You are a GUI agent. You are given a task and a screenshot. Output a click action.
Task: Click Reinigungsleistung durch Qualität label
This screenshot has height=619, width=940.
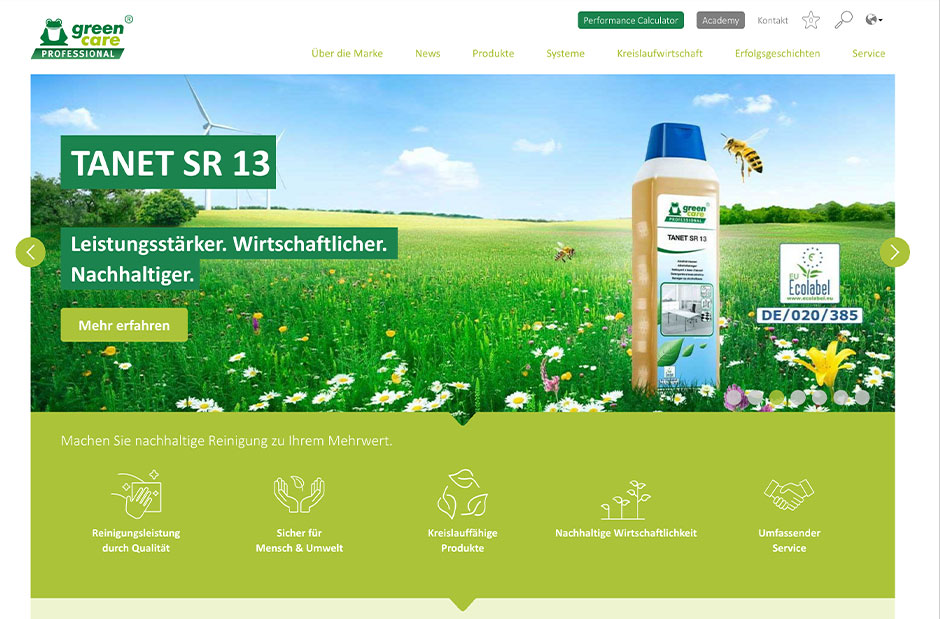coord(136,541)
